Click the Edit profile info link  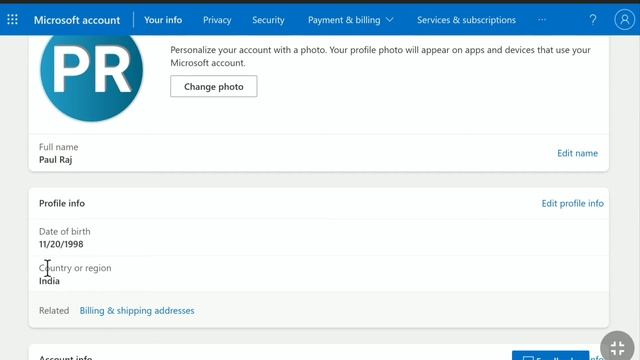(x=573, y=203)
